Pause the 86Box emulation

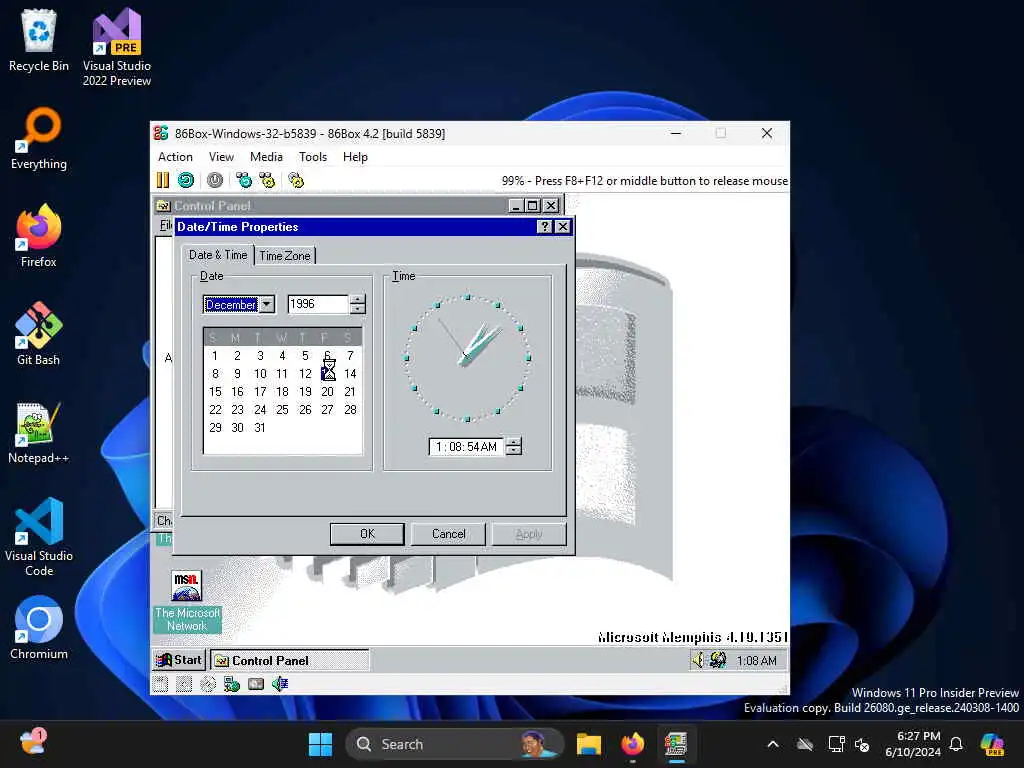(x=163, y=180)
